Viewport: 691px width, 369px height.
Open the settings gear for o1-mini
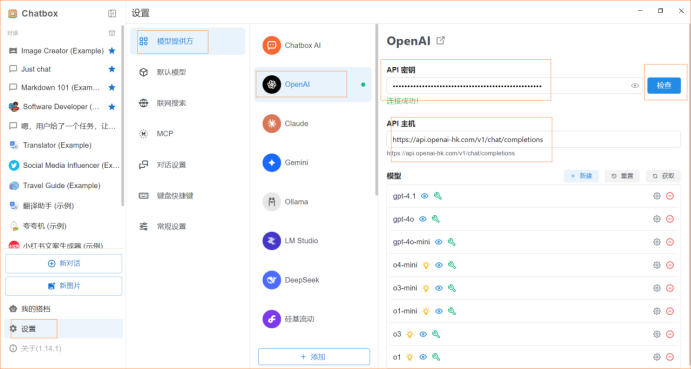(657, 311)
